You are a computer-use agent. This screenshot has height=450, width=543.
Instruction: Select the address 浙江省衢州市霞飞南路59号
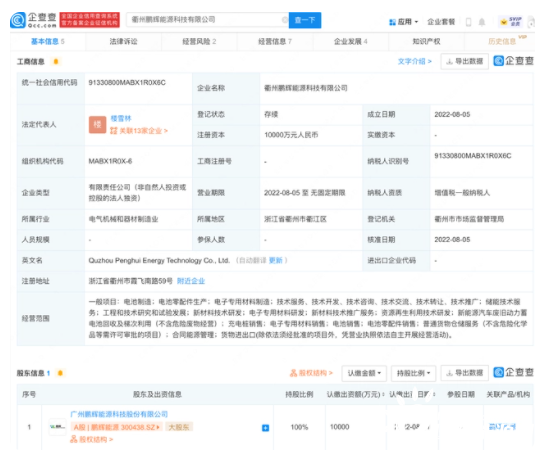pyautogui.click(x=131, y=281)
